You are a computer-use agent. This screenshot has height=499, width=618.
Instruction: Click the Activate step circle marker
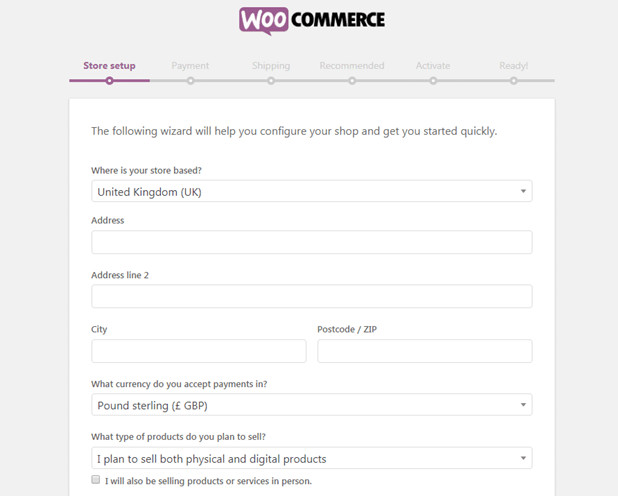pos(433,81)
